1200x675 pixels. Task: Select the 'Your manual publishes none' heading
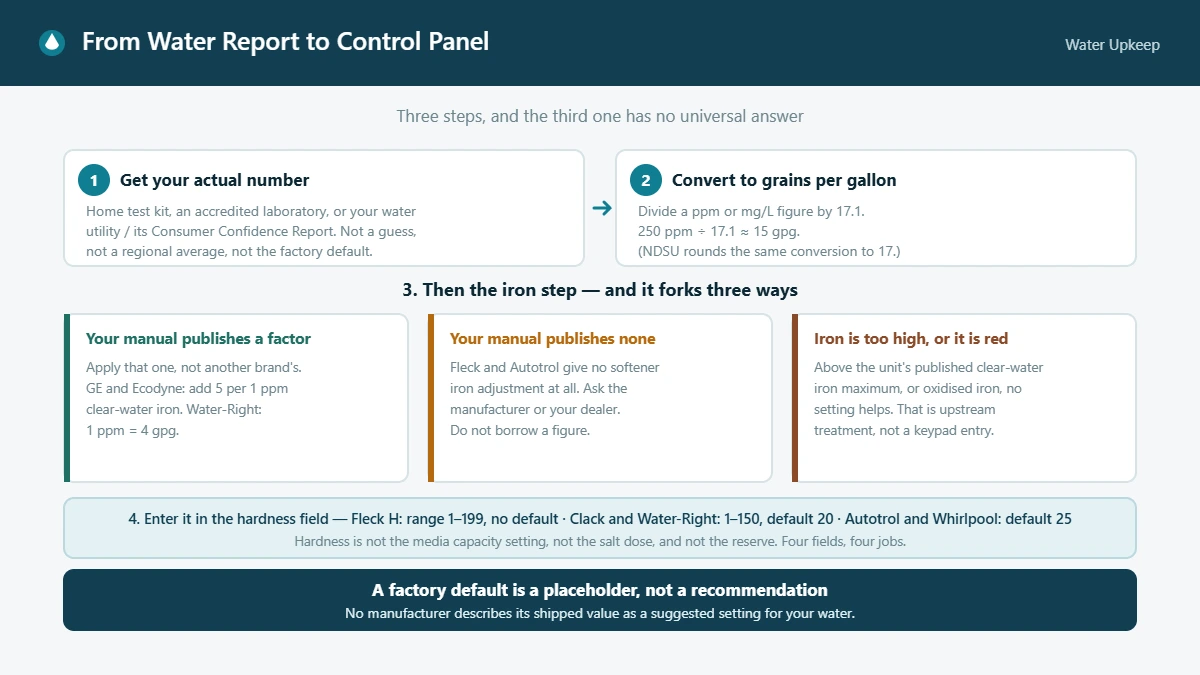tap(553, 339)
